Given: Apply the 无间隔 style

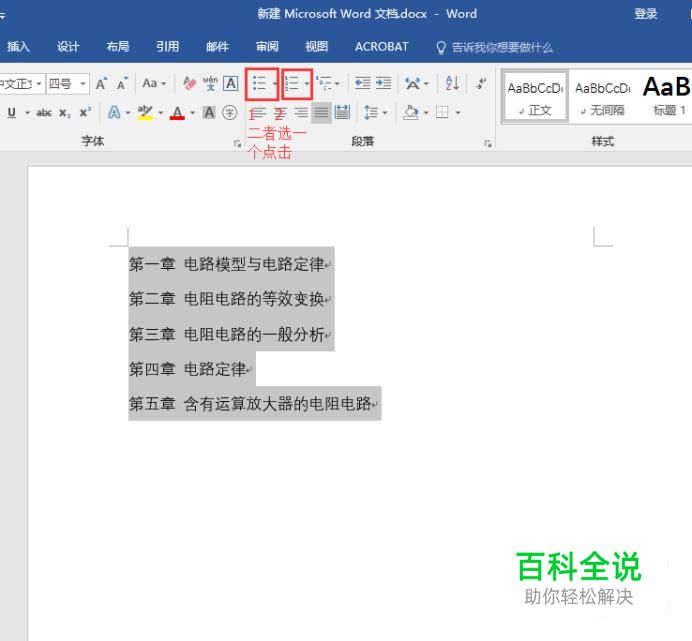Looking at the screenshot, I should tap(602, 97).
